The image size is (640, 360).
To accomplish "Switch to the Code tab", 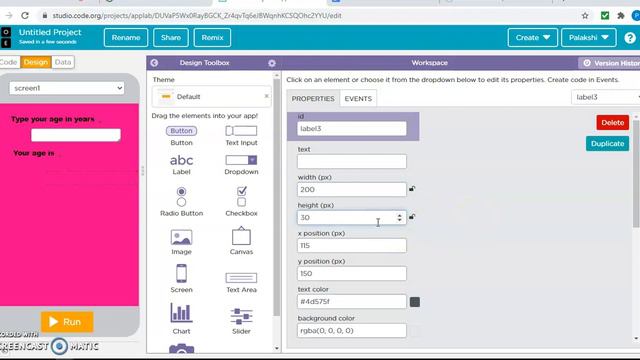I will [9, 62].
